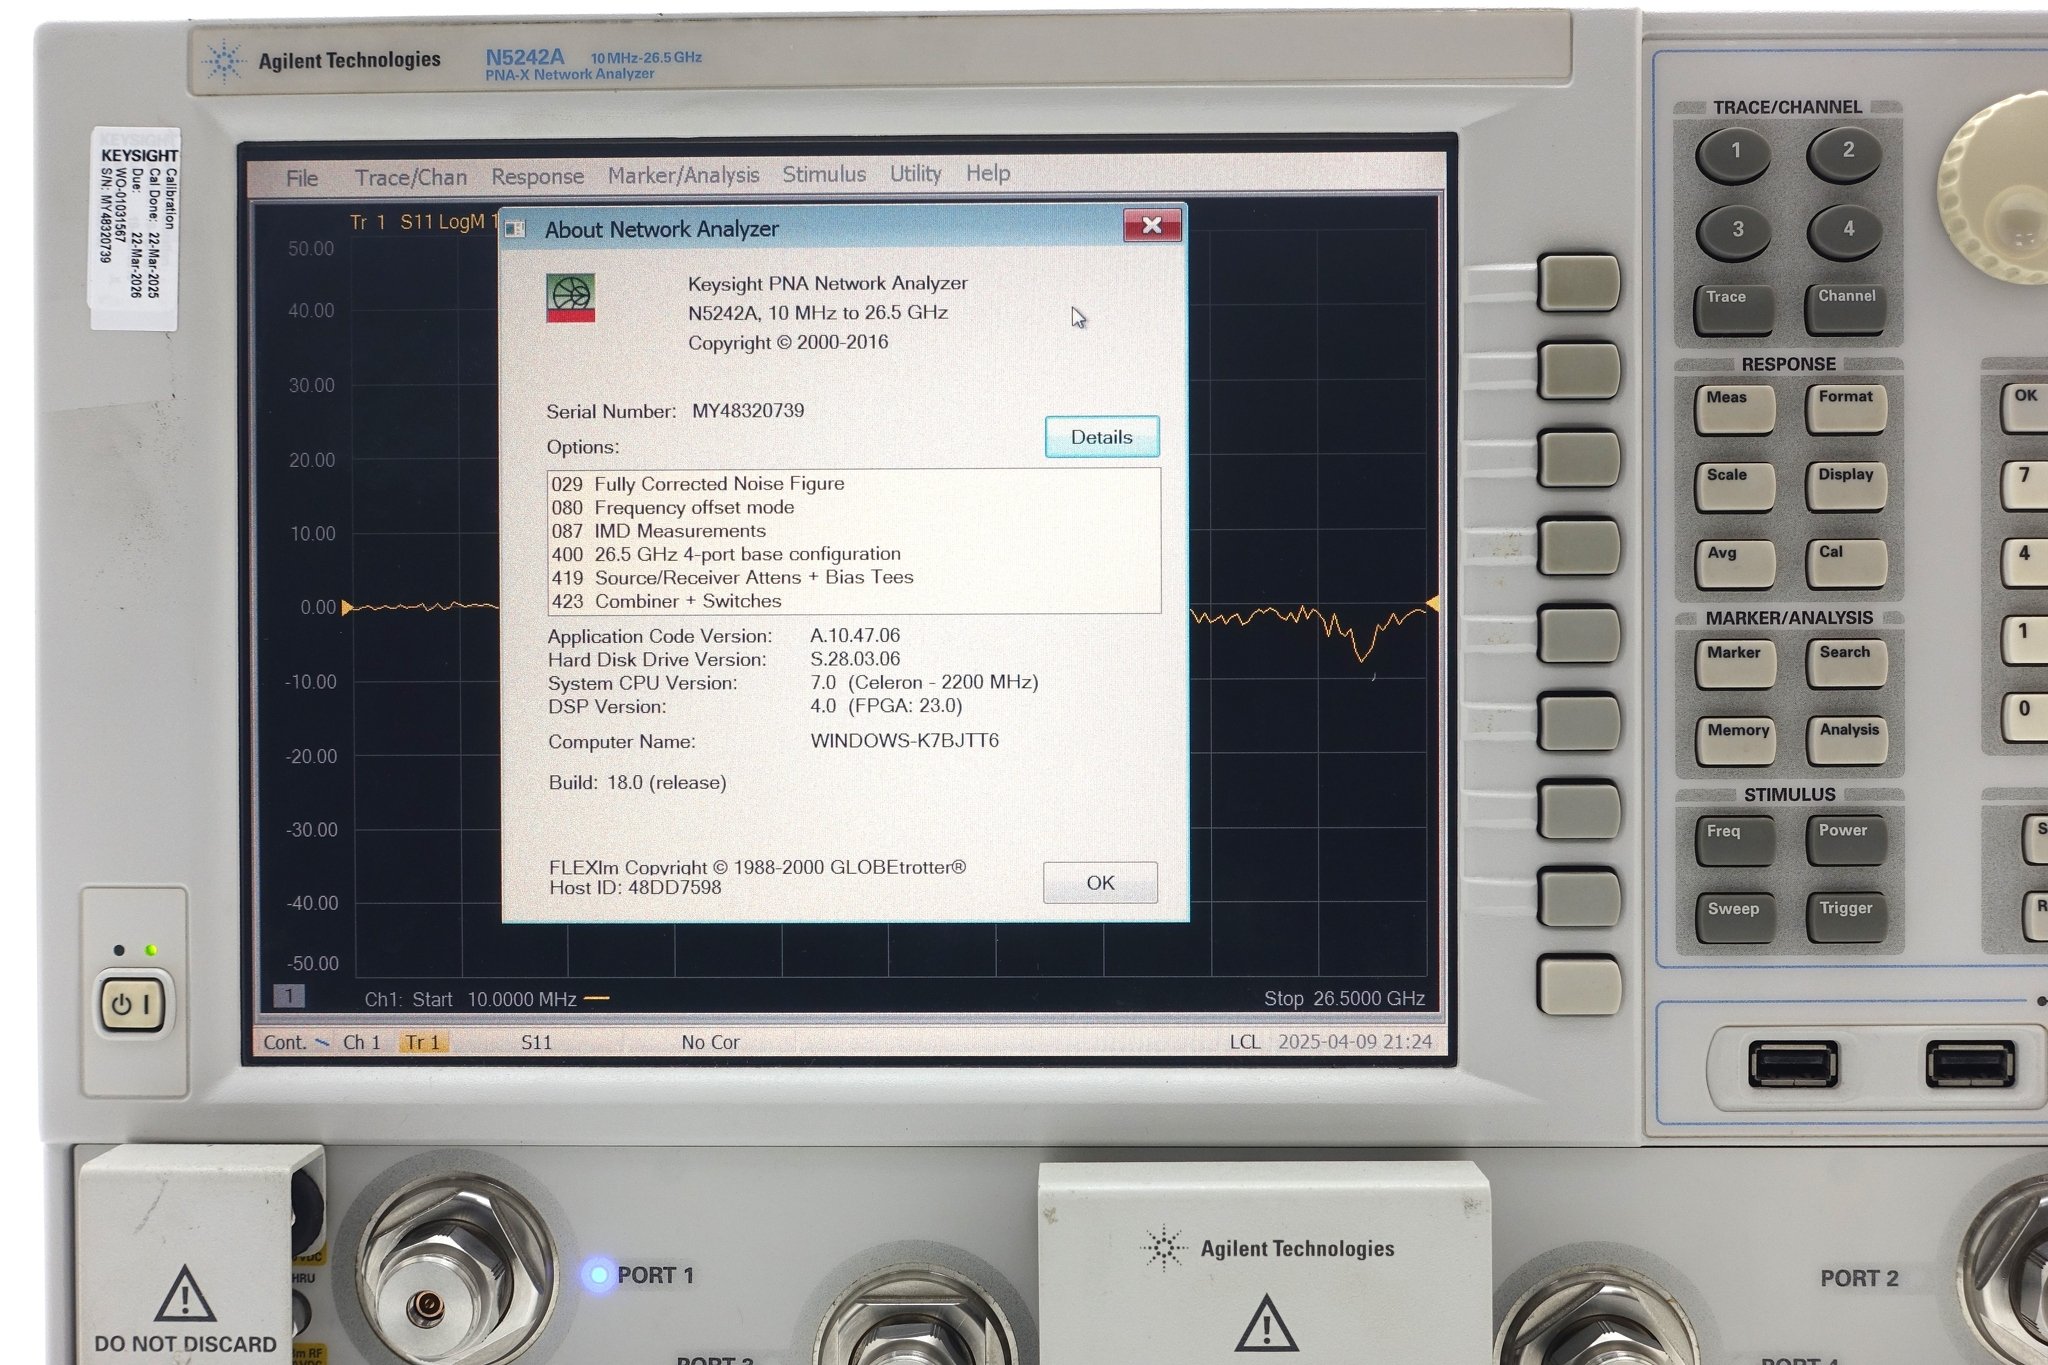Open the Utility menu

coord(915,174)
